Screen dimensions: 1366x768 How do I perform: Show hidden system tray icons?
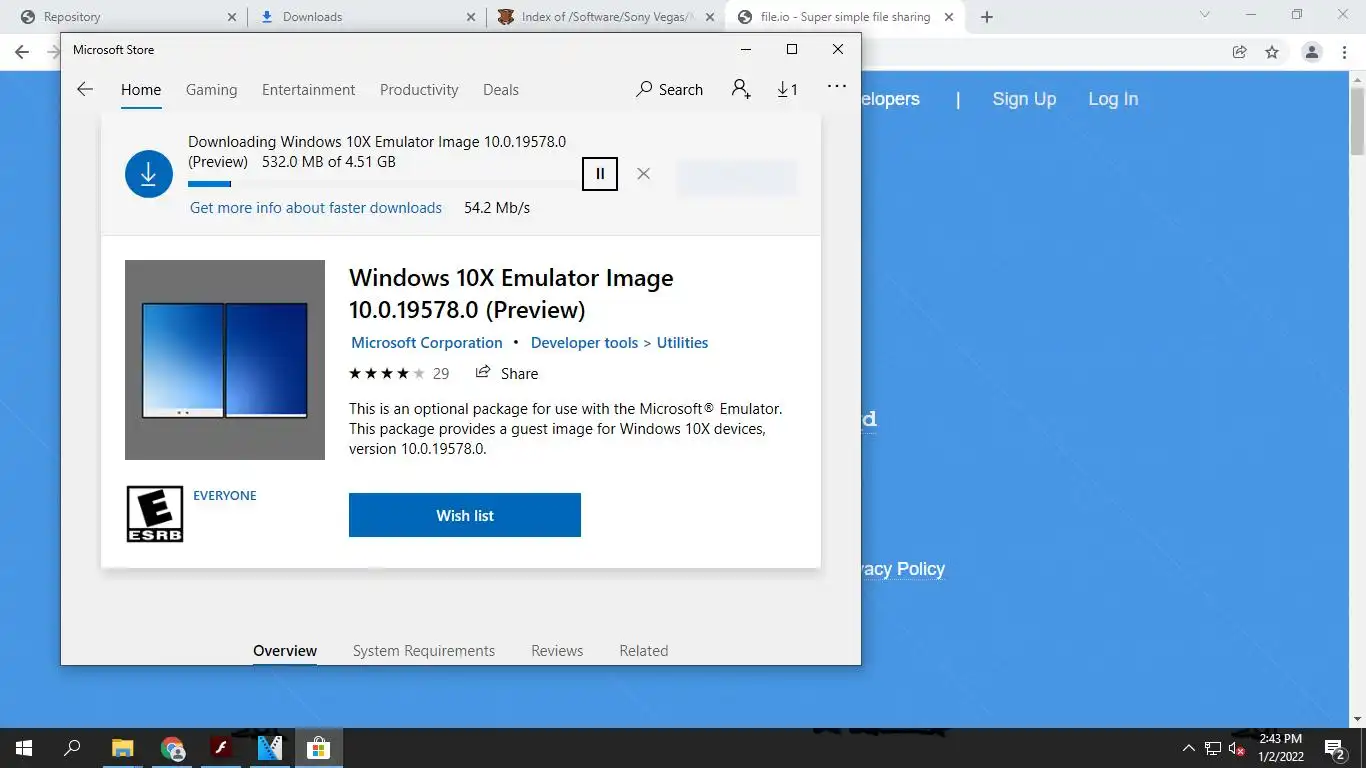coord(1188,748)
